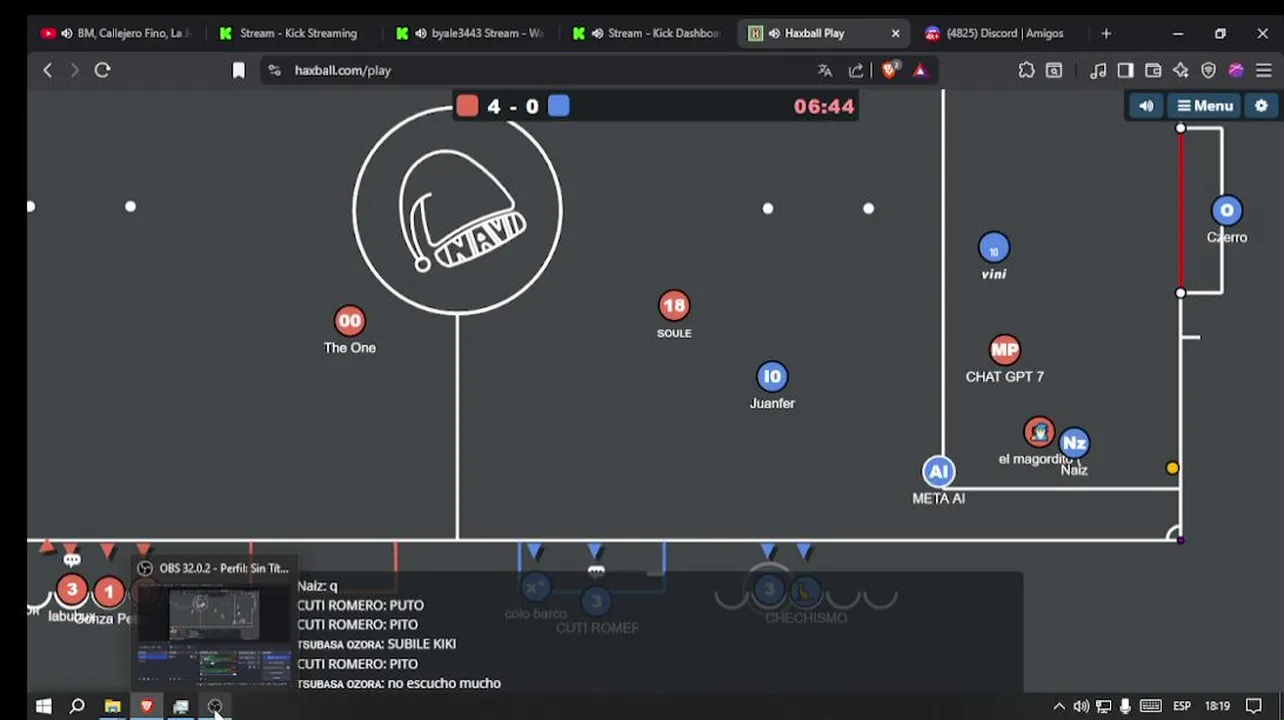The width and height of the screenshot is (1284, 720).
Task: Reload the Haxball page
Action: 102,70
